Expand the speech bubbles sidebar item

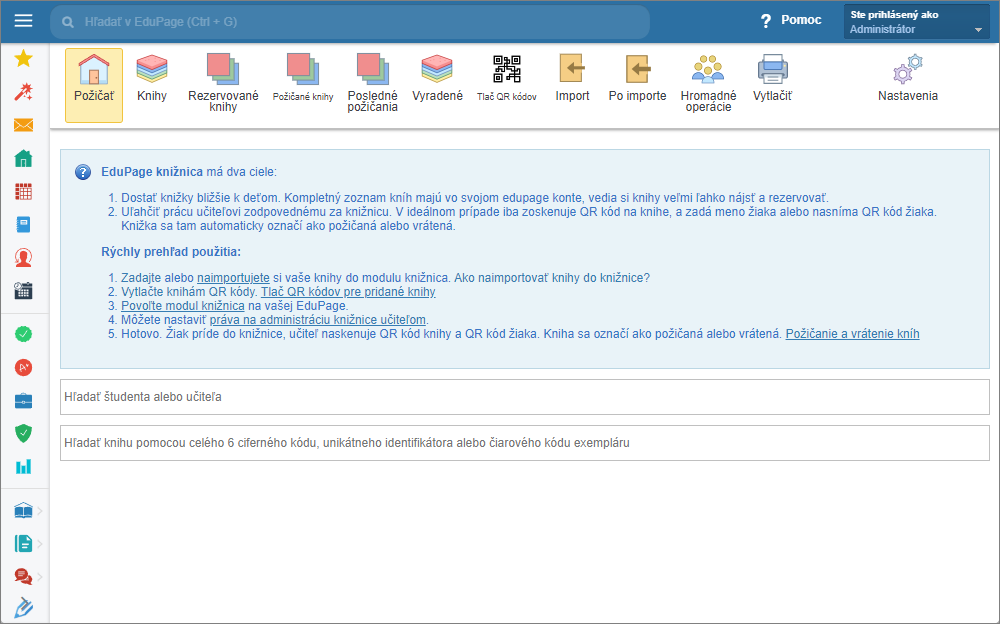[x=24, y=576]
